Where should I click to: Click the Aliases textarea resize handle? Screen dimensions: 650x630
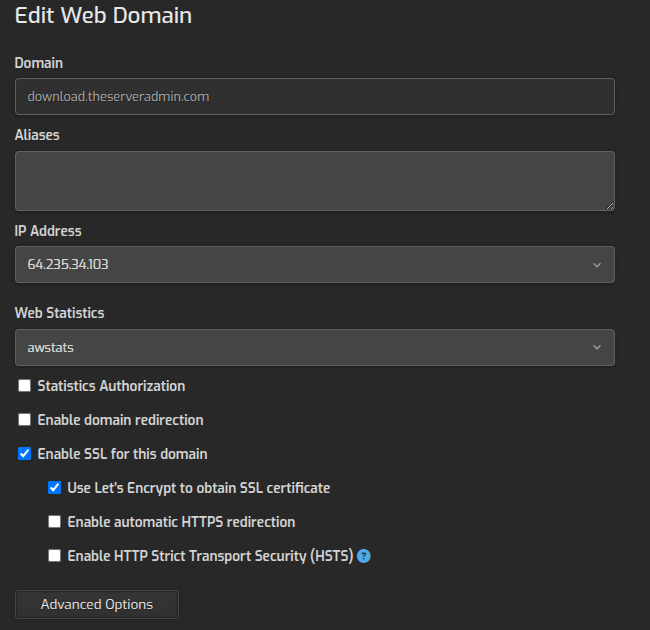click(608, 205)
